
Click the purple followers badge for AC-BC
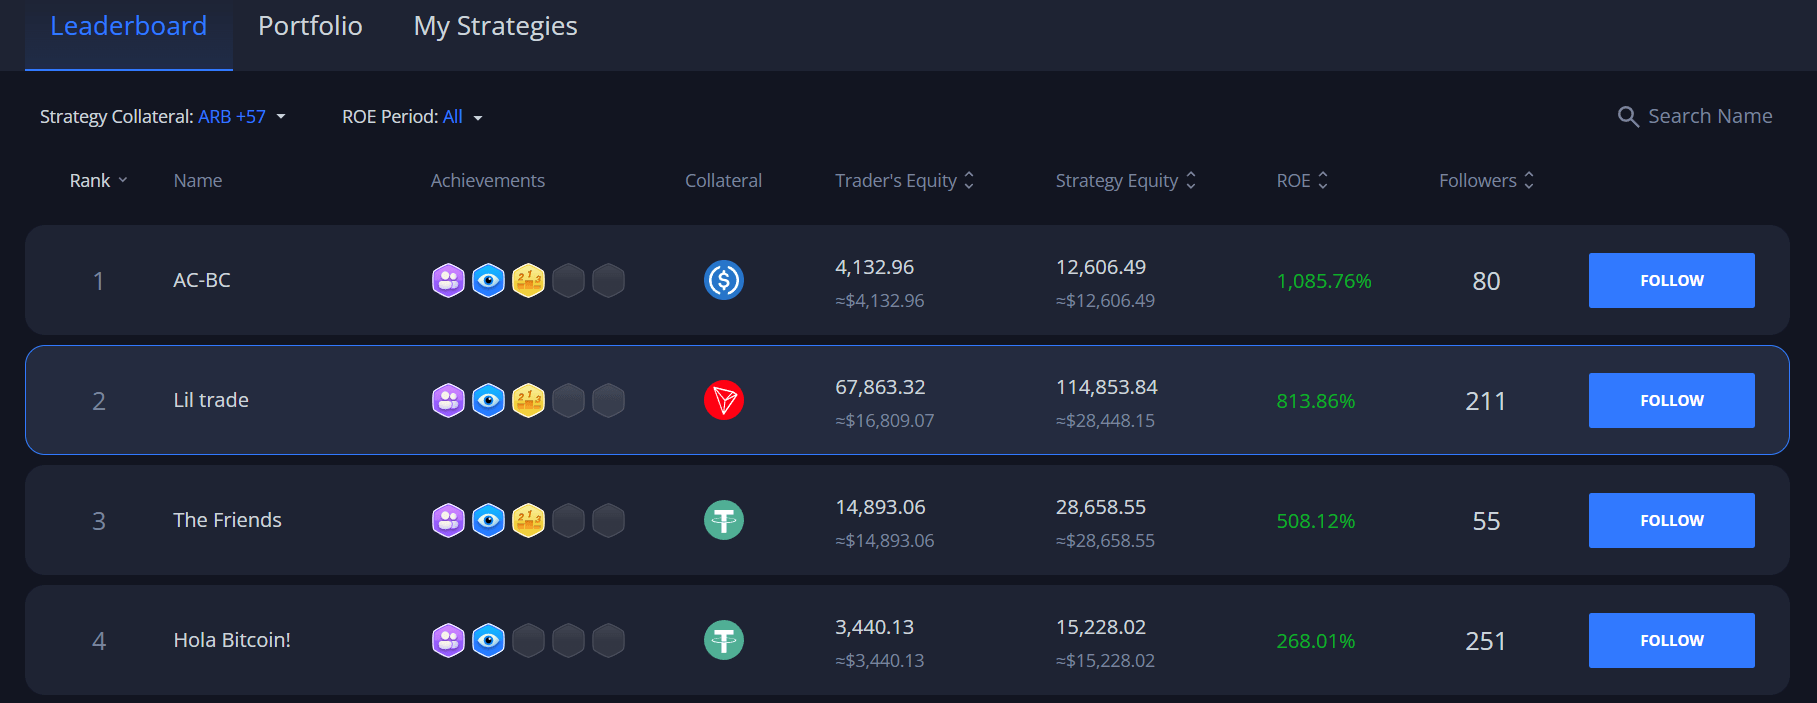(x=448, y=281)
